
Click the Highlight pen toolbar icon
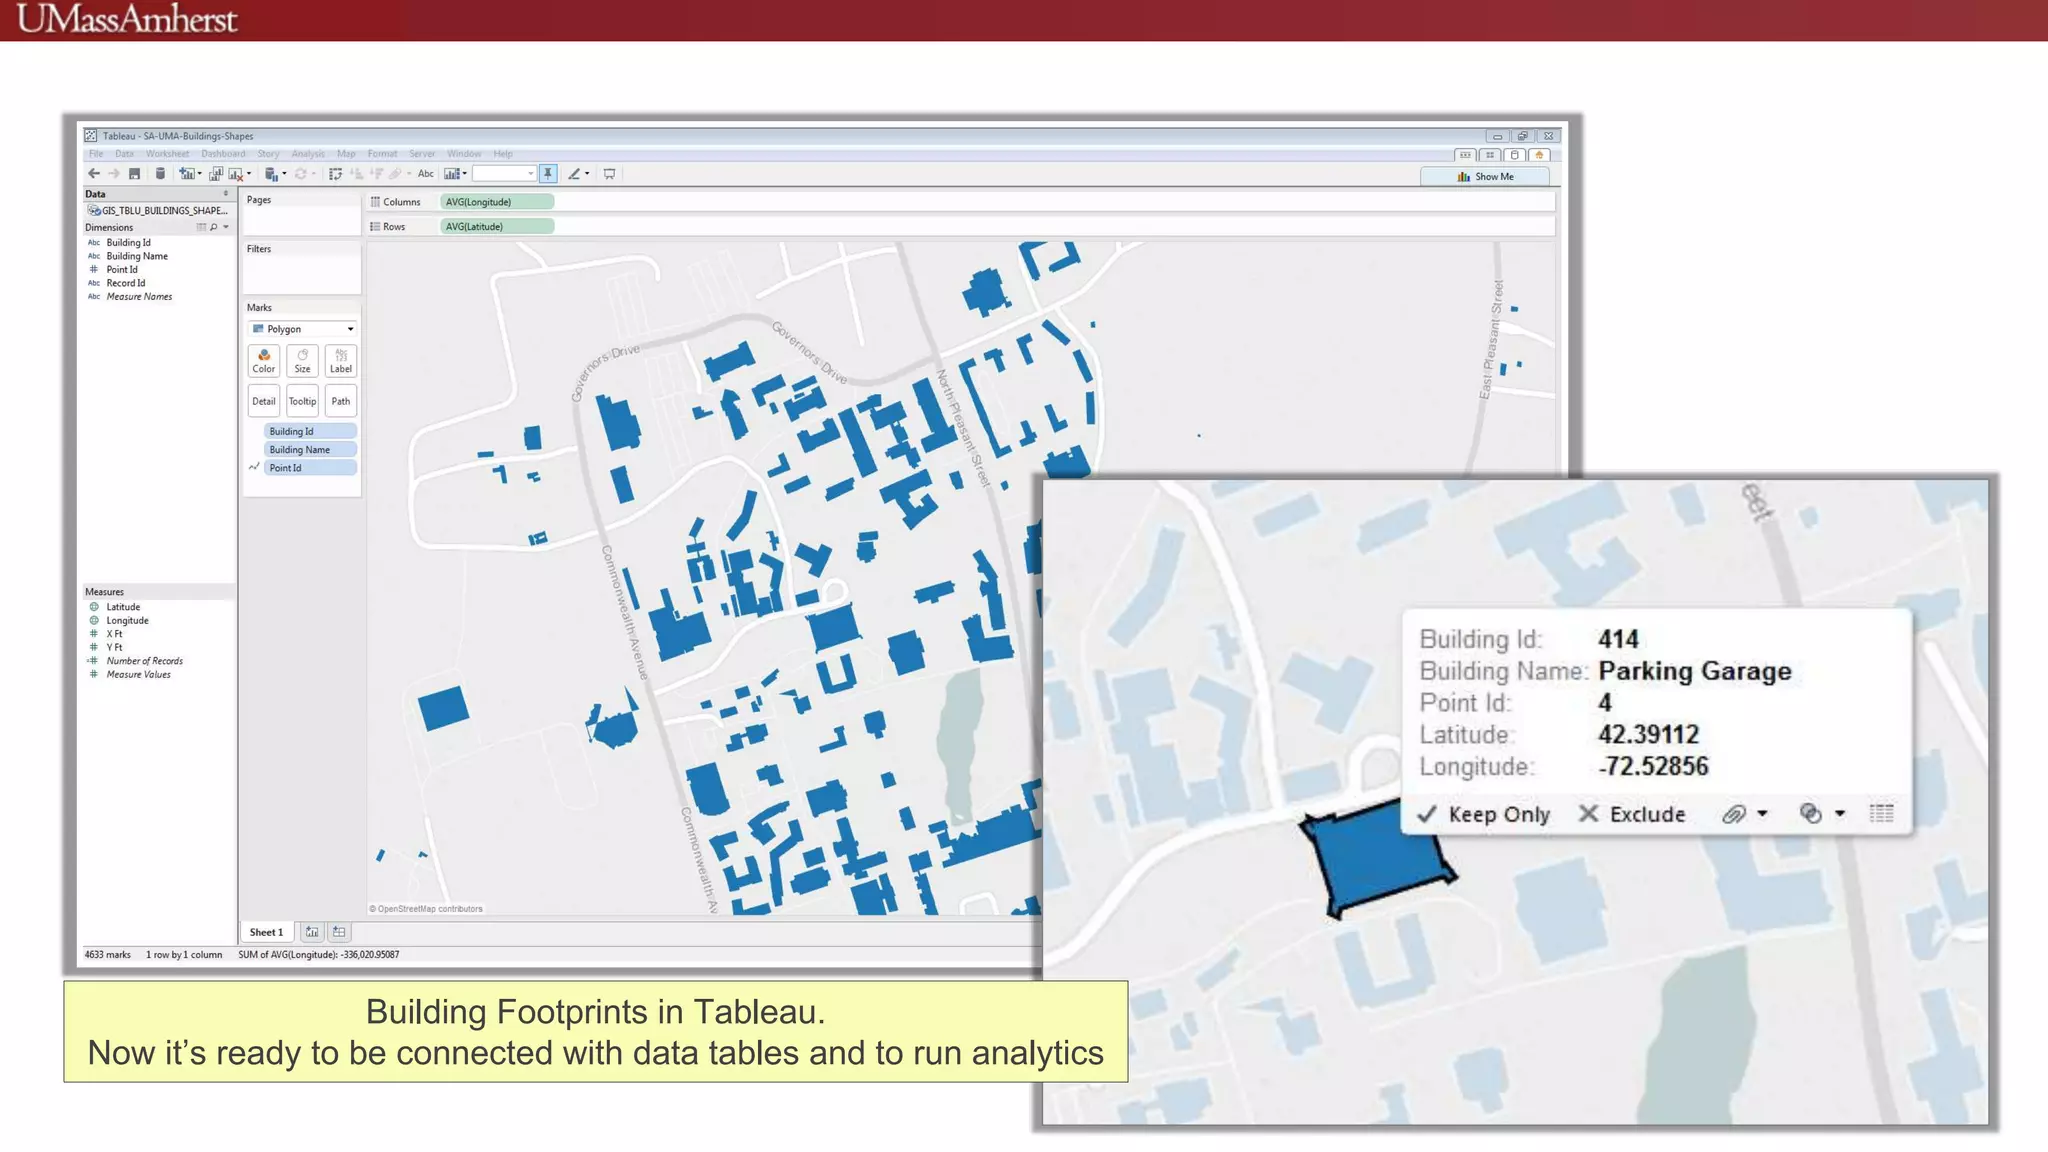click(x=575, y=173)
